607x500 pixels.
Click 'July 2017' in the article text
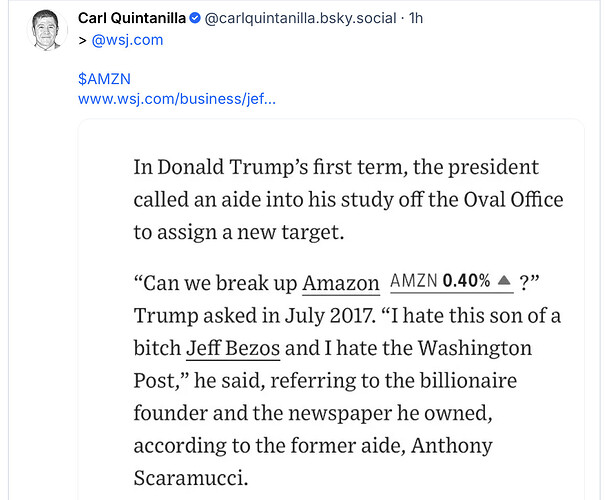(330, 316)
